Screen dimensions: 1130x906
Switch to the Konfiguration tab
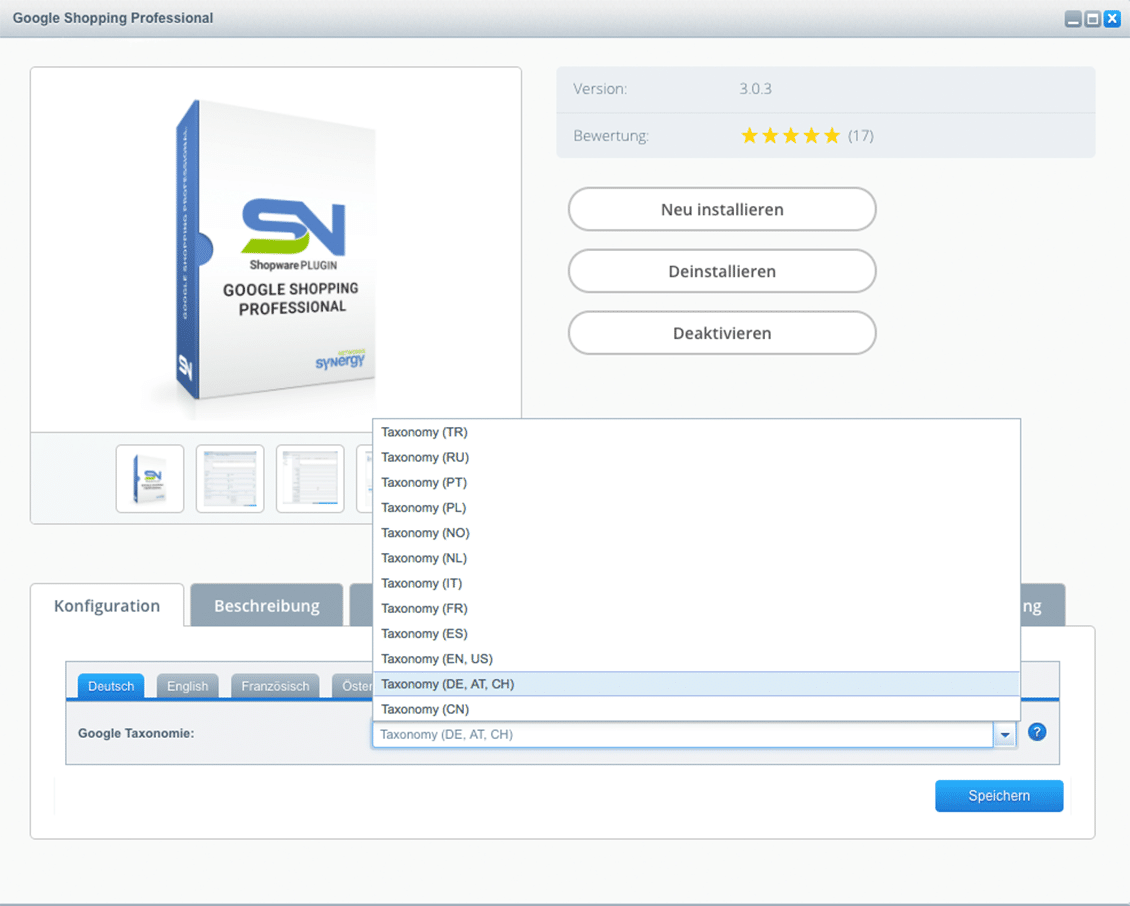pos(107,605)
